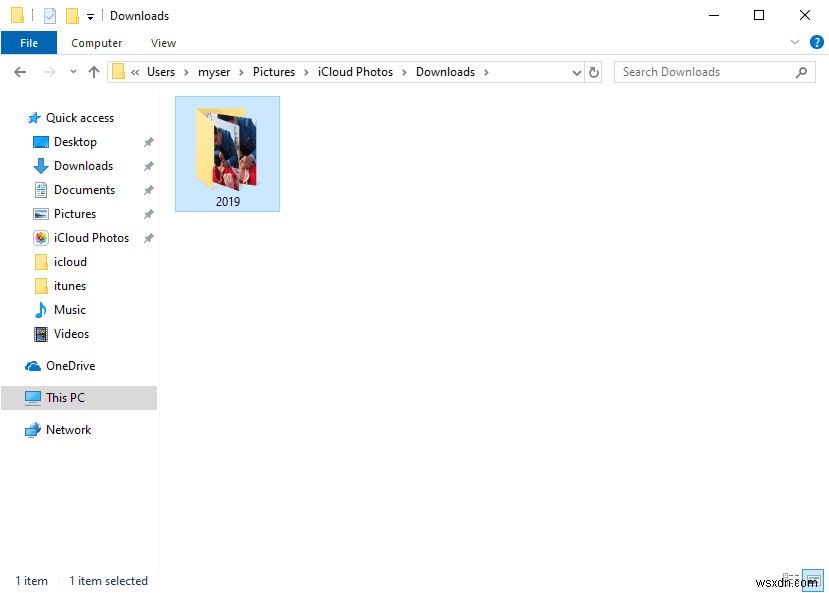
Task: Open the File ribbon tab
Action: [29, 43]
